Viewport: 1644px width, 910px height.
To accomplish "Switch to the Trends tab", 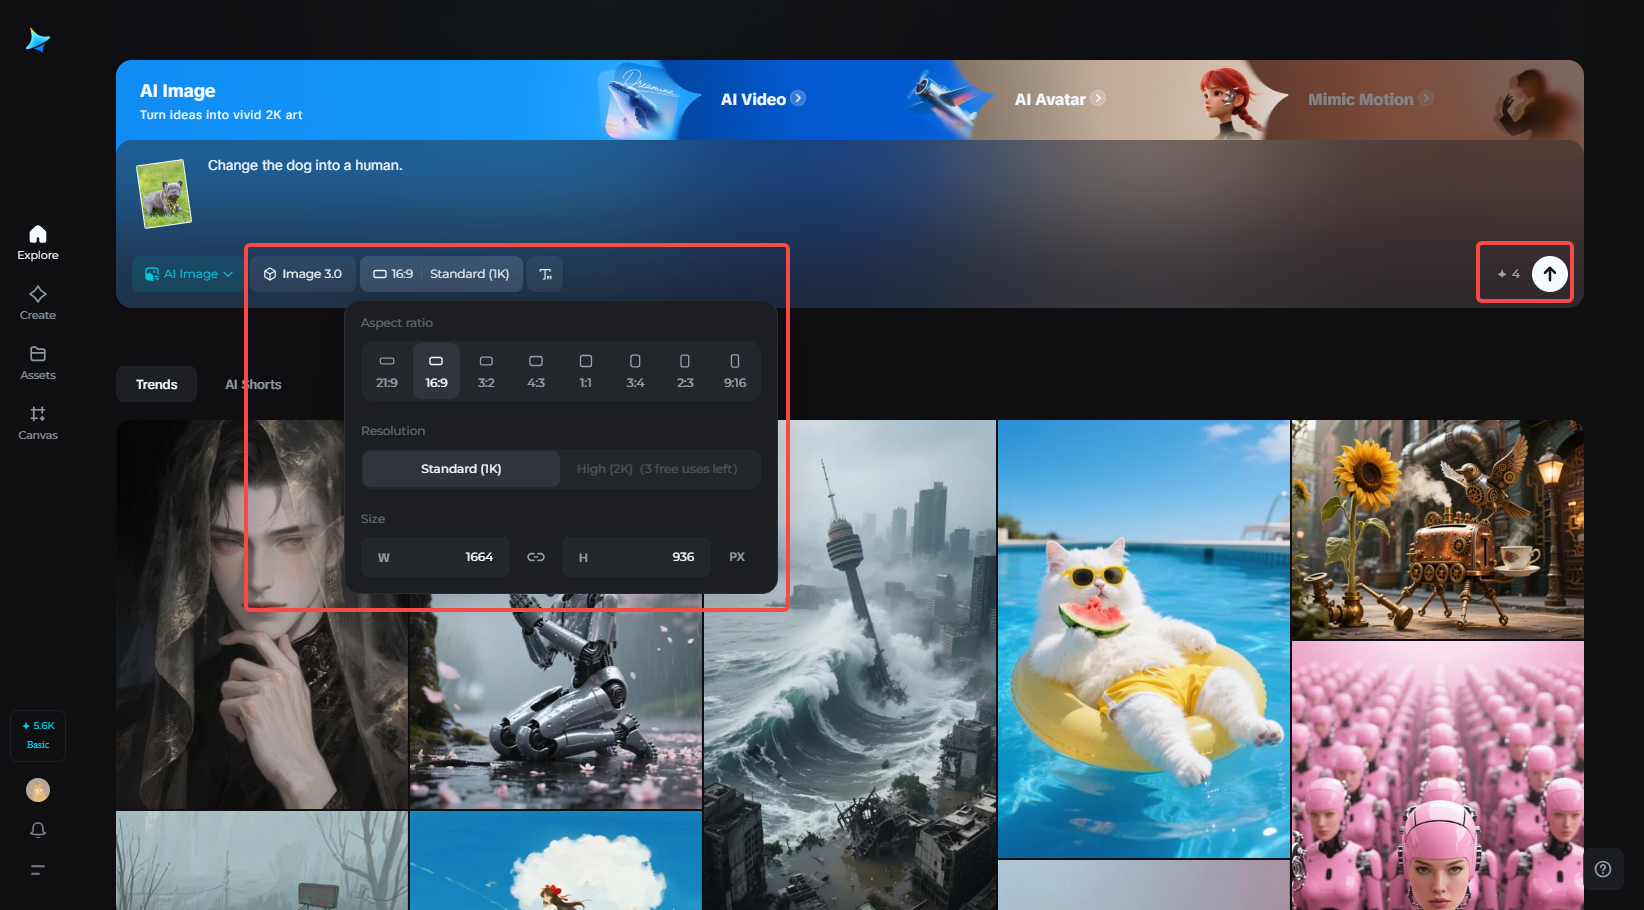I will pyautogui.click(x=157, y=384).
